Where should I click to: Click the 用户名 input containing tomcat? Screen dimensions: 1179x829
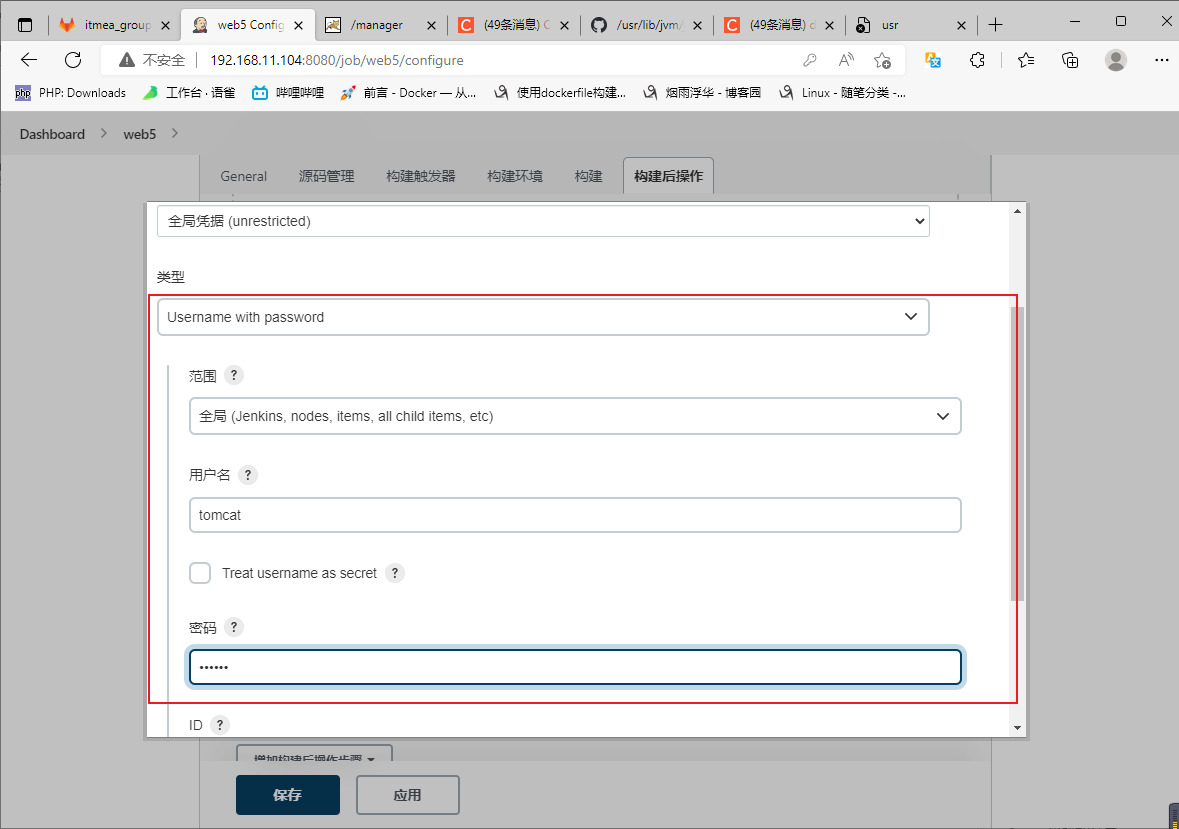[575, 515]
